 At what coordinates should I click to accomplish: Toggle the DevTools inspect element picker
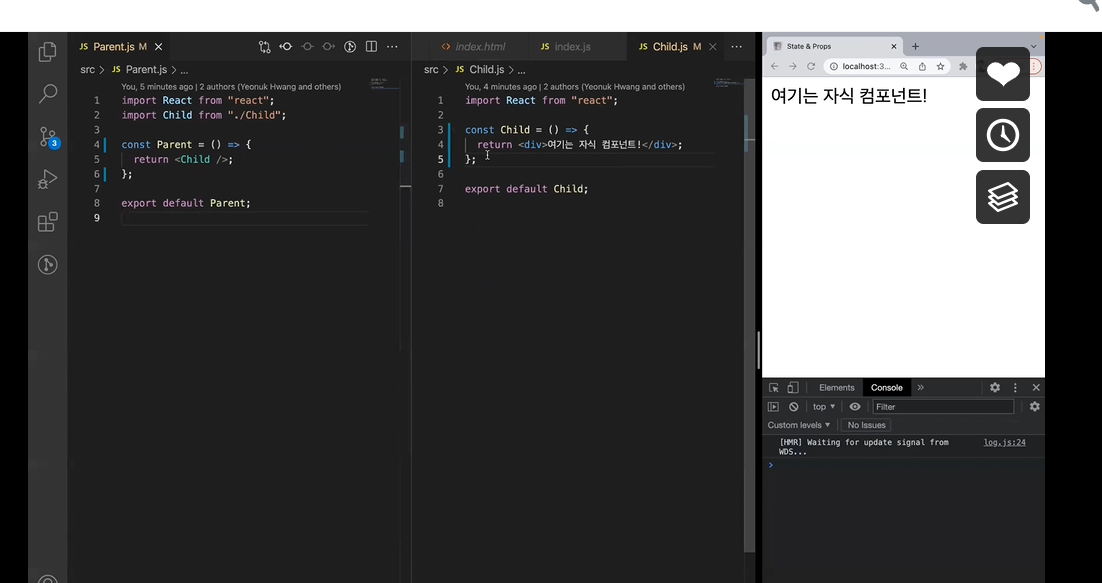click(x=774, y=388)
